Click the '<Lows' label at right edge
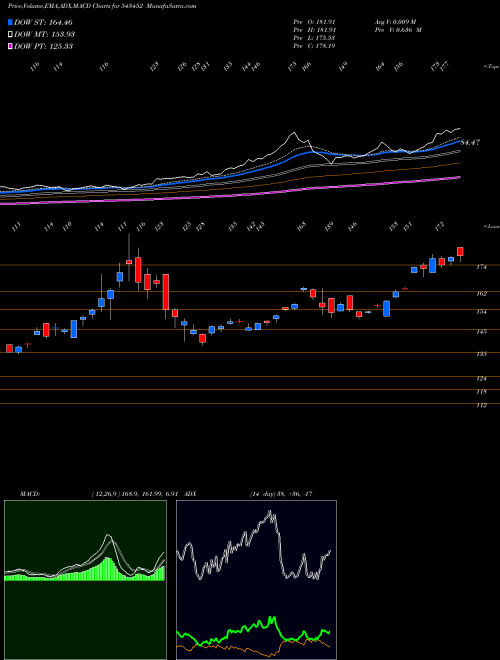500x660 pixels. pos(491,226)
